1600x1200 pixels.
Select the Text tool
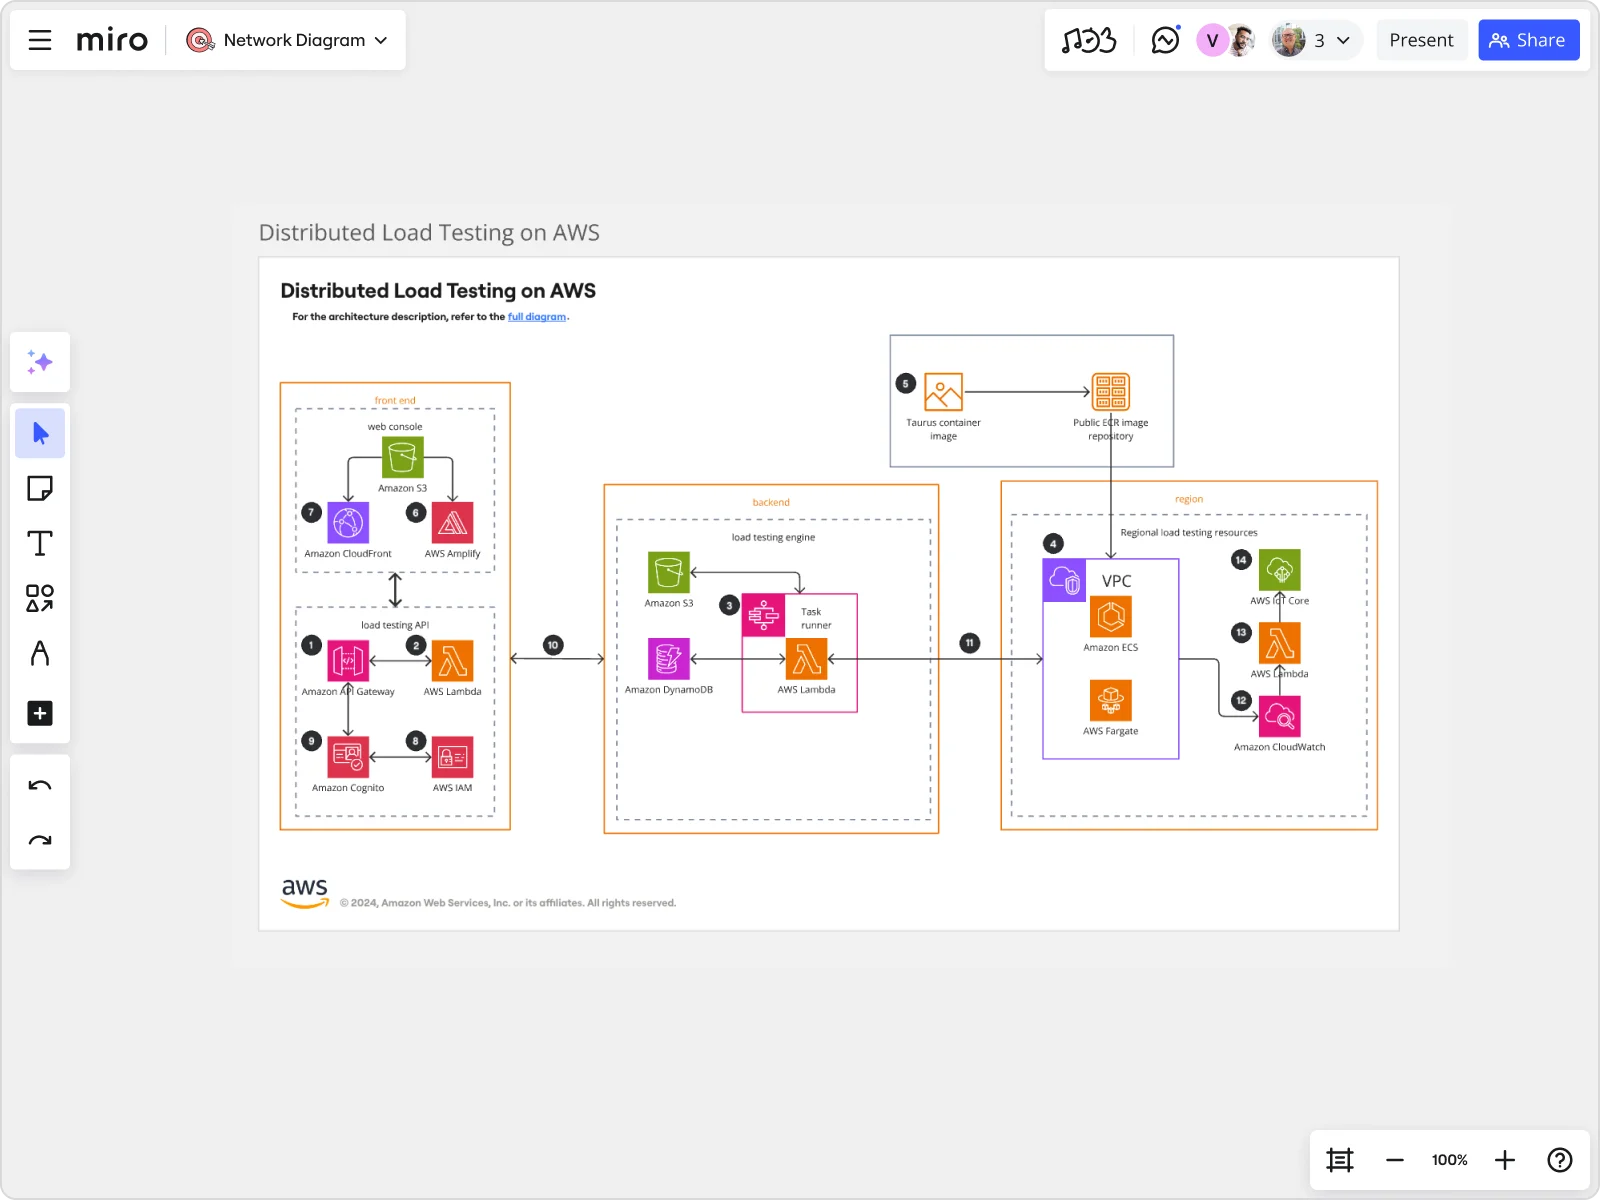40,543
